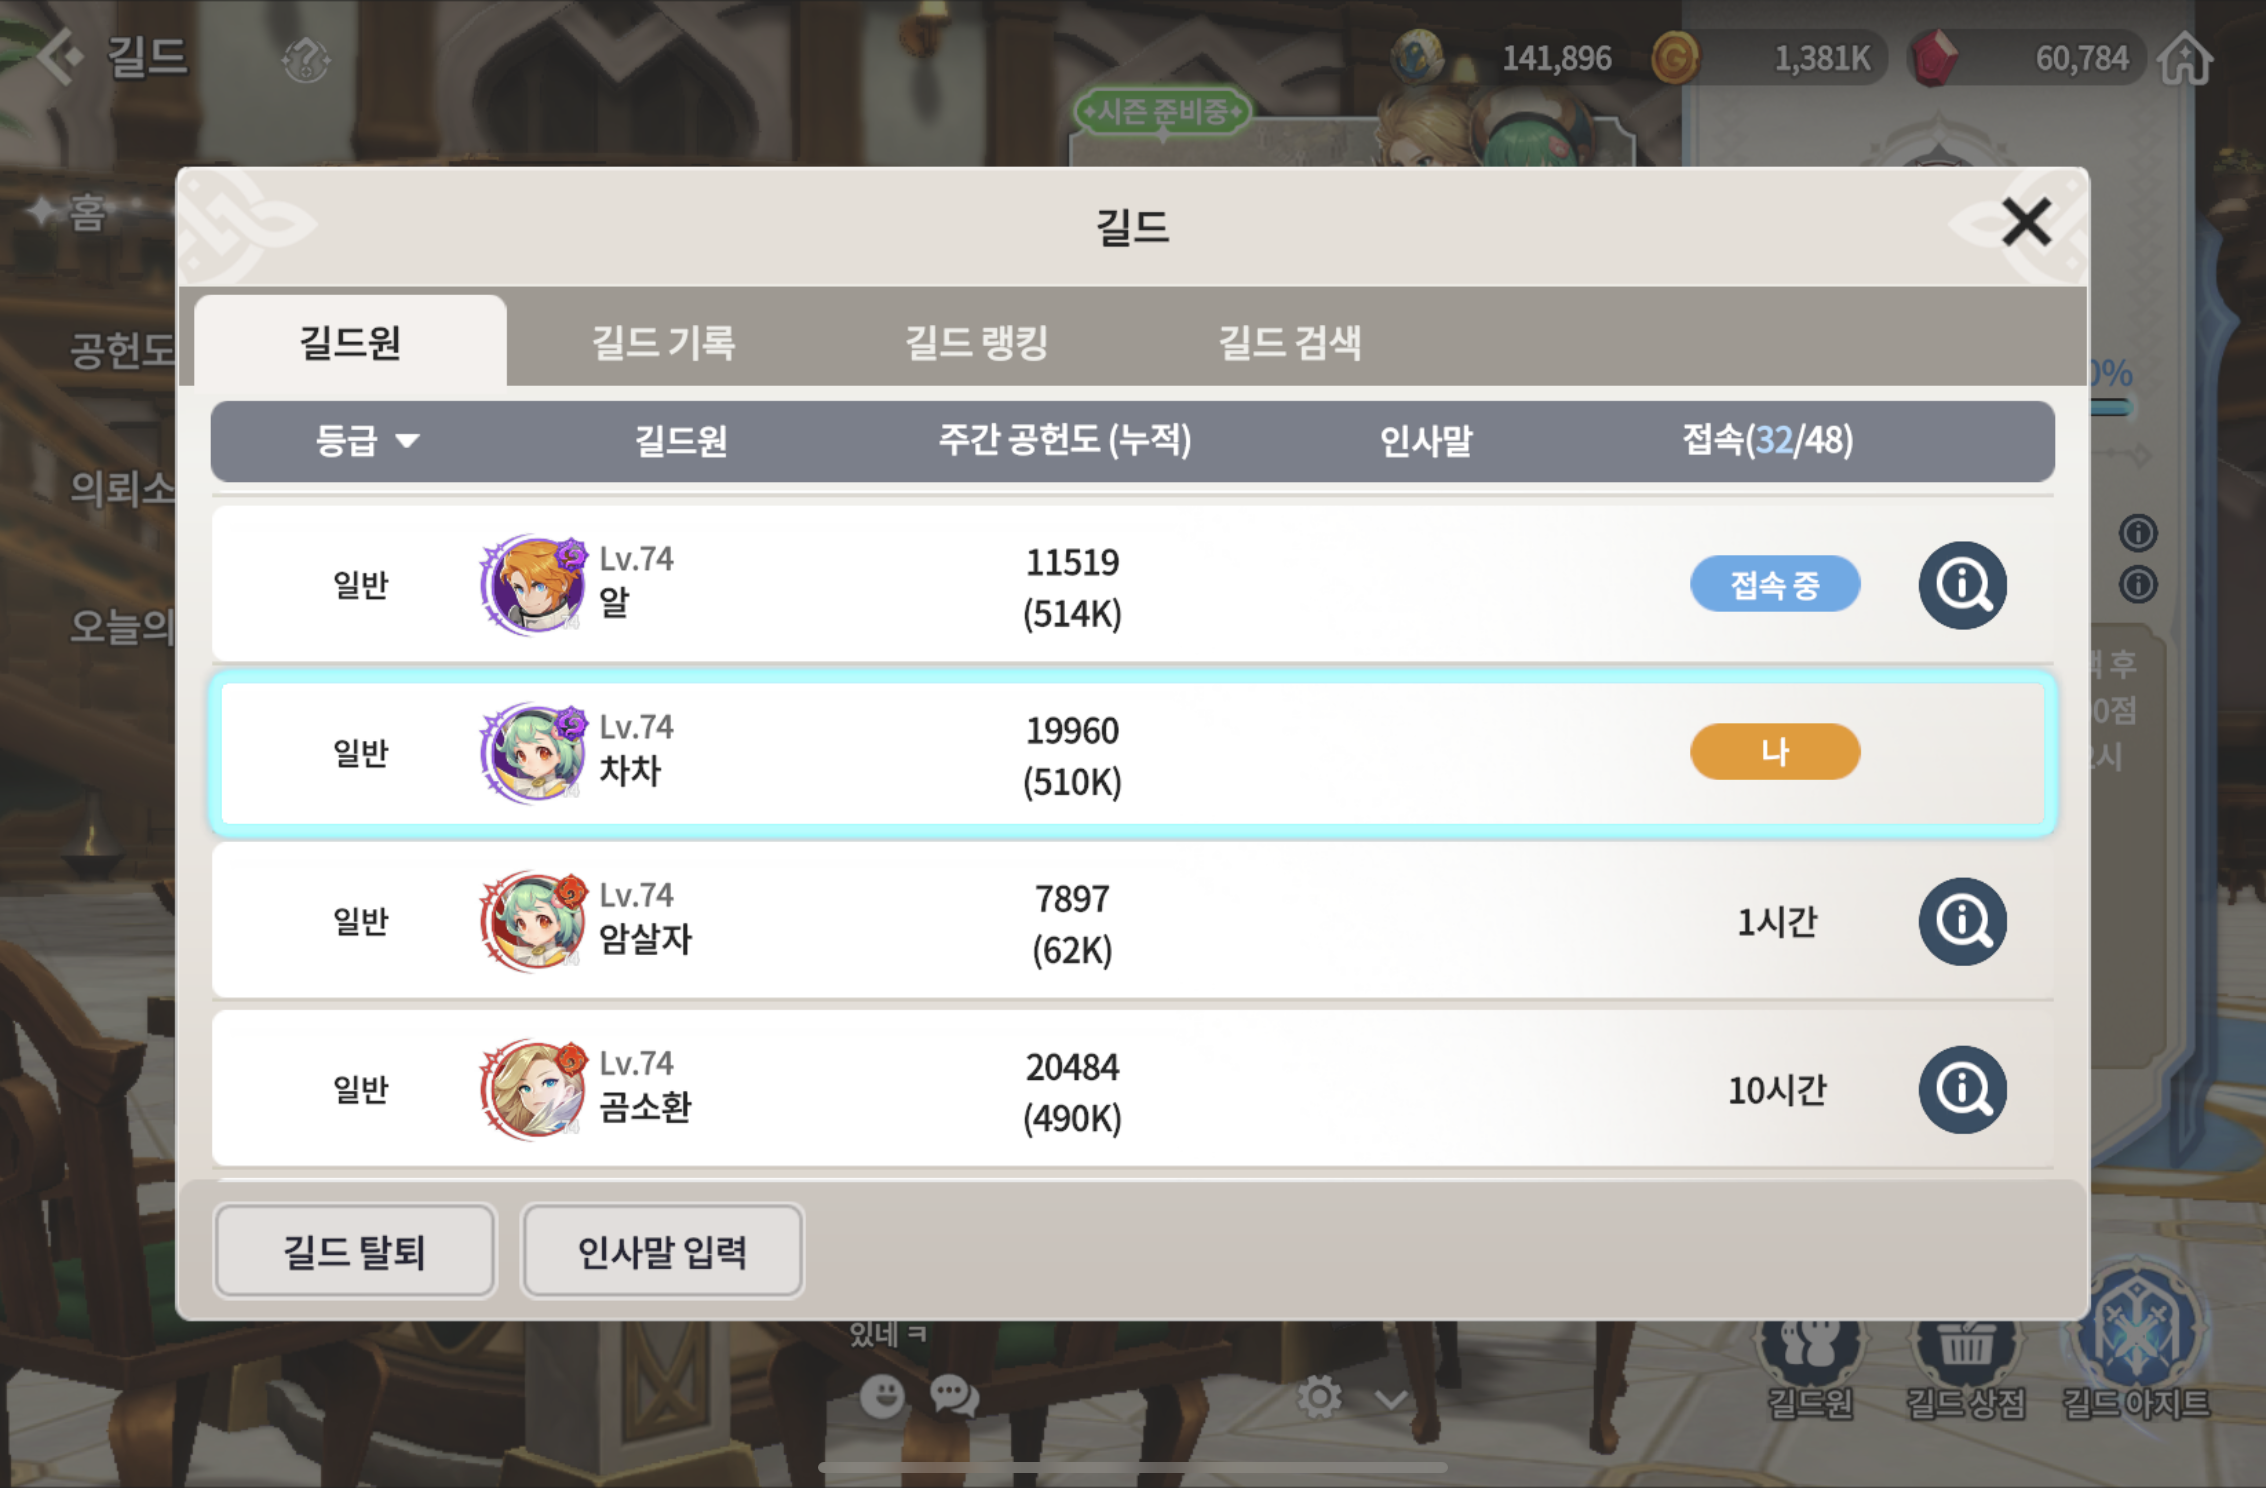Viewport: 2266px width, 1488px height.
Task: Go back using top-left arrow
Action: [x=60, y=56]
